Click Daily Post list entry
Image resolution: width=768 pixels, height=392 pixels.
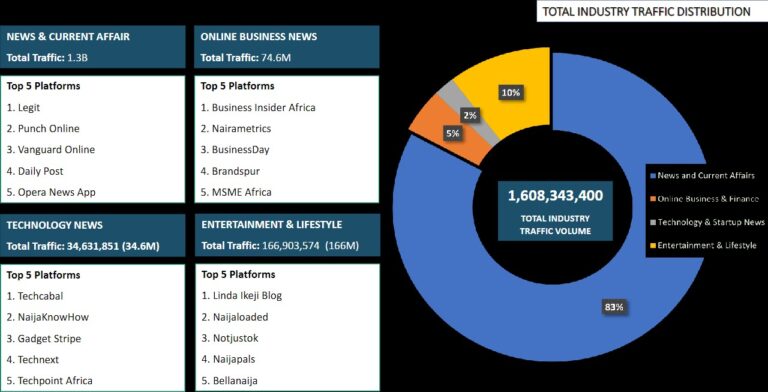pyautogui.click(x=35, y=171)
